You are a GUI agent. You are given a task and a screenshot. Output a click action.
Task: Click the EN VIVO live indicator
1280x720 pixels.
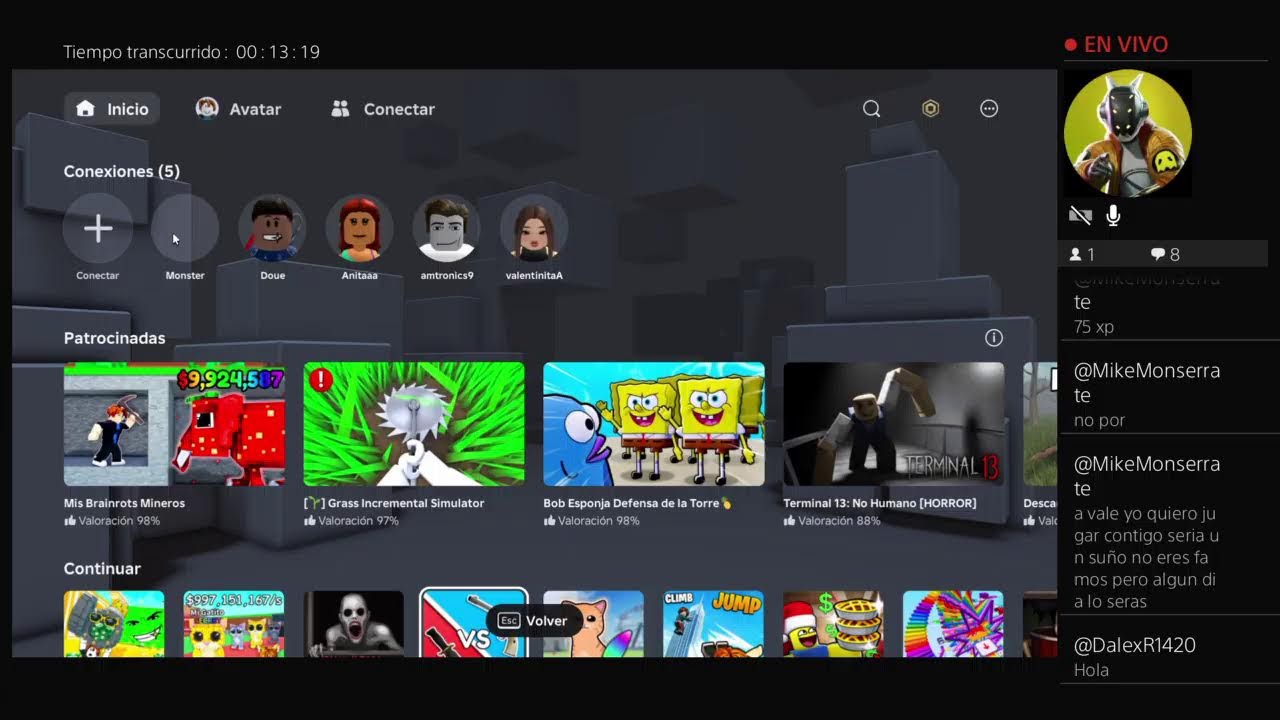click(1116, 44)
